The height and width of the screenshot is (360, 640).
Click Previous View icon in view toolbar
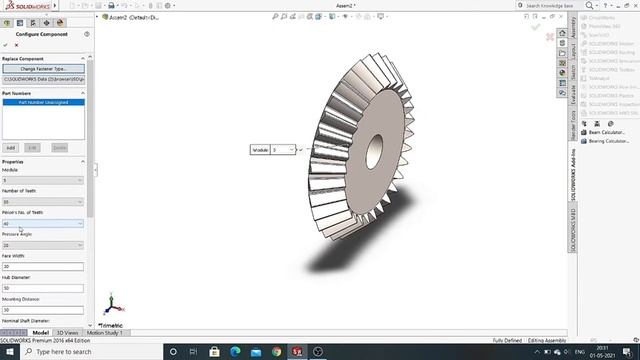pyautogui.click(x=293, y=16)
